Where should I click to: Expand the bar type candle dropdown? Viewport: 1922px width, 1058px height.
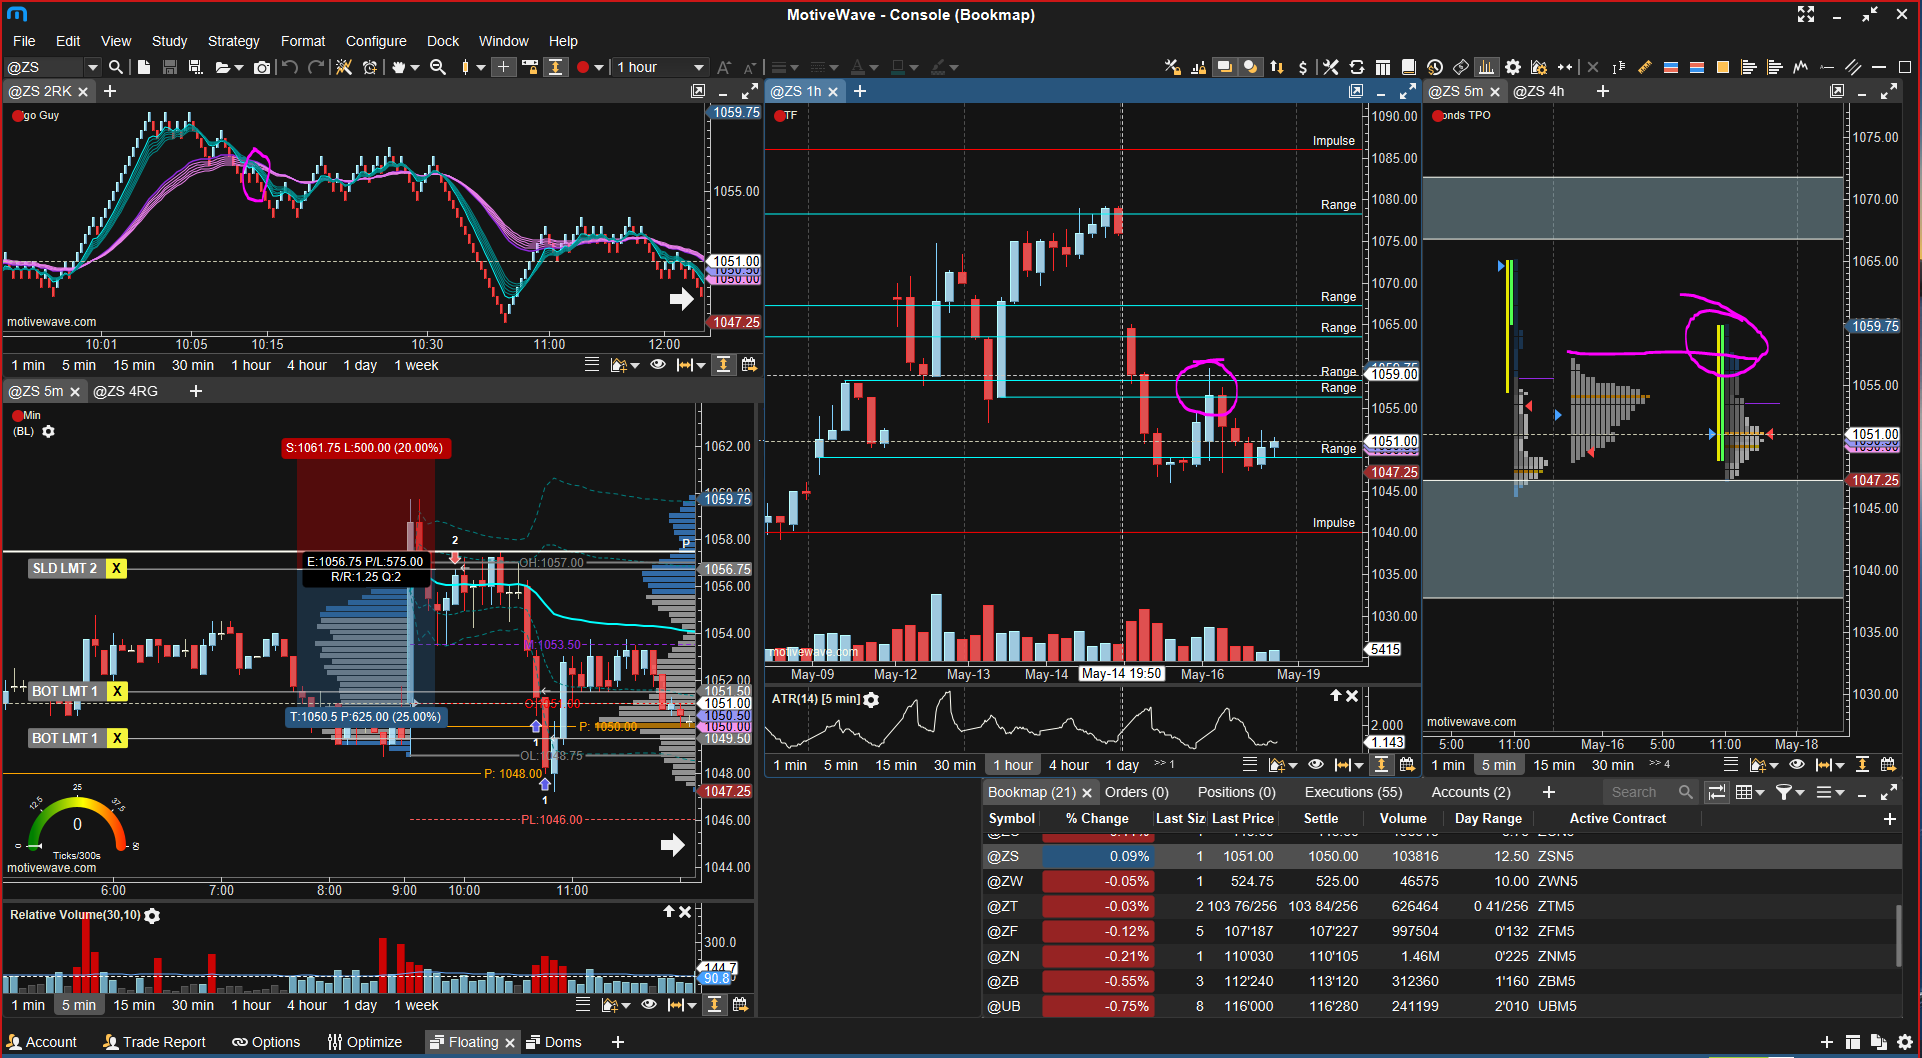pos(481,67)
